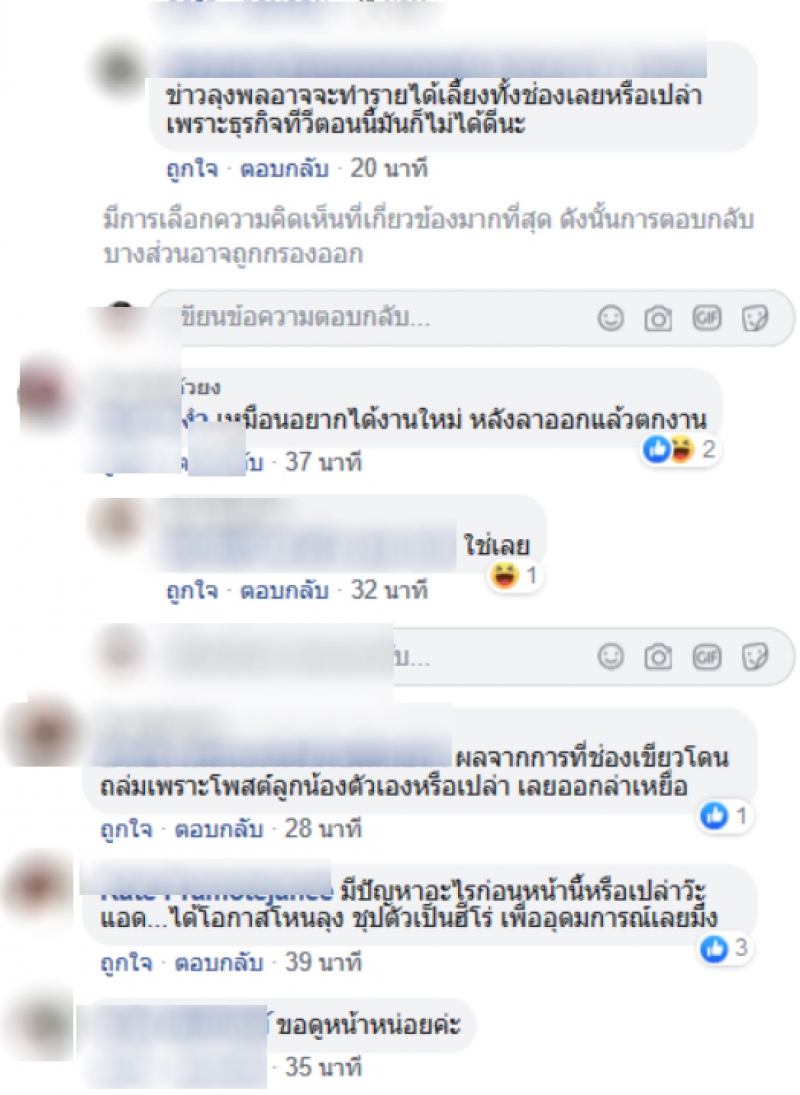Insert GIF in upper reply box
Screen dimensions: 800x1095
706,318
